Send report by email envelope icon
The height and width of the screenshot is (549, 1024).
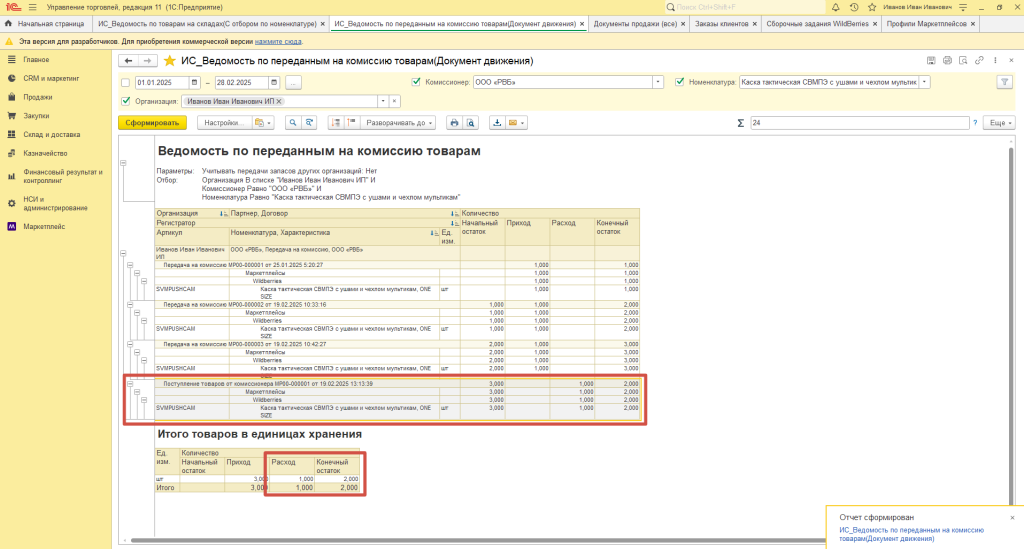[x=513, y=123]
